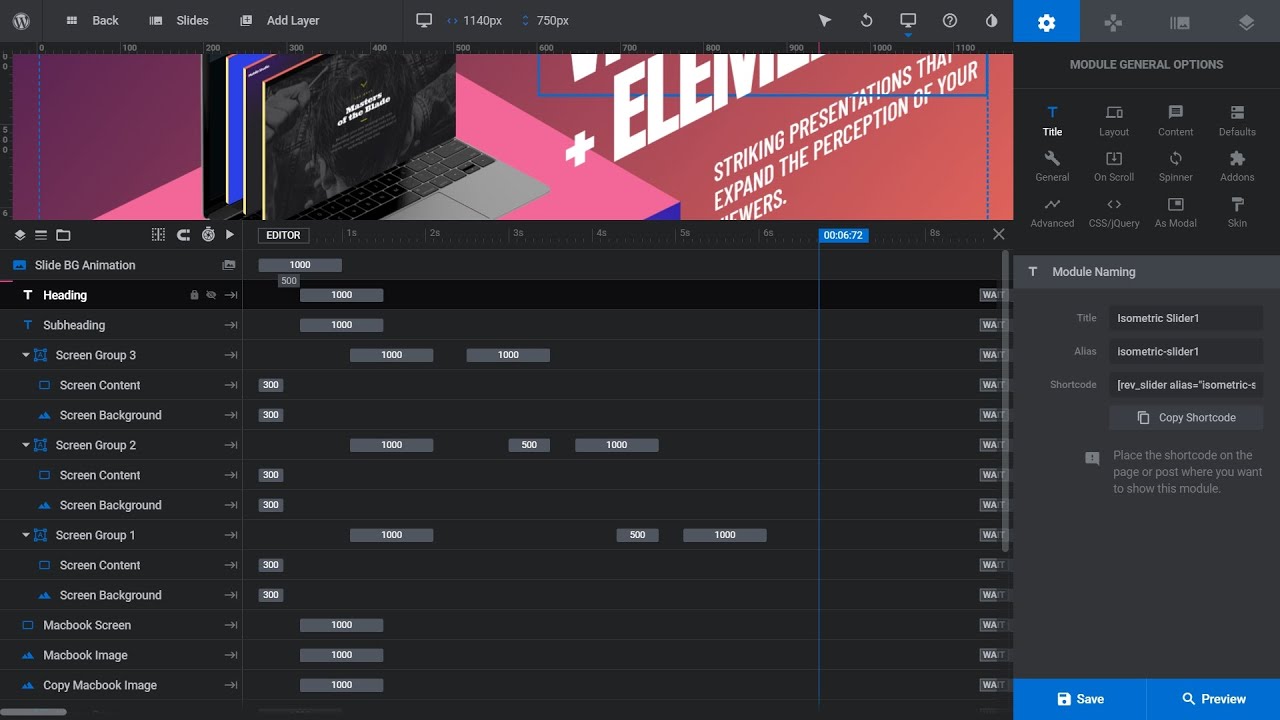Select the Slide BG Animation 1000 frame
This screenshot has height=720, width=1280.
[300, 265]
